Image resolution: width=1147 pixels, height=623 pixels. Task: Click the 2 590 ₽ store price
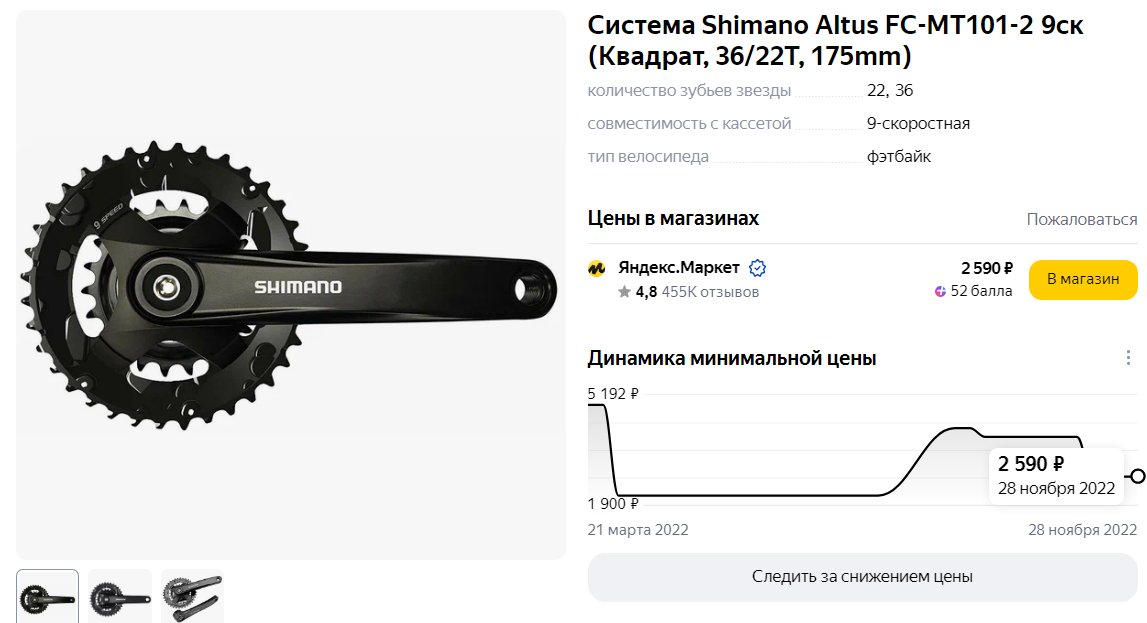(x=987, y=268)
